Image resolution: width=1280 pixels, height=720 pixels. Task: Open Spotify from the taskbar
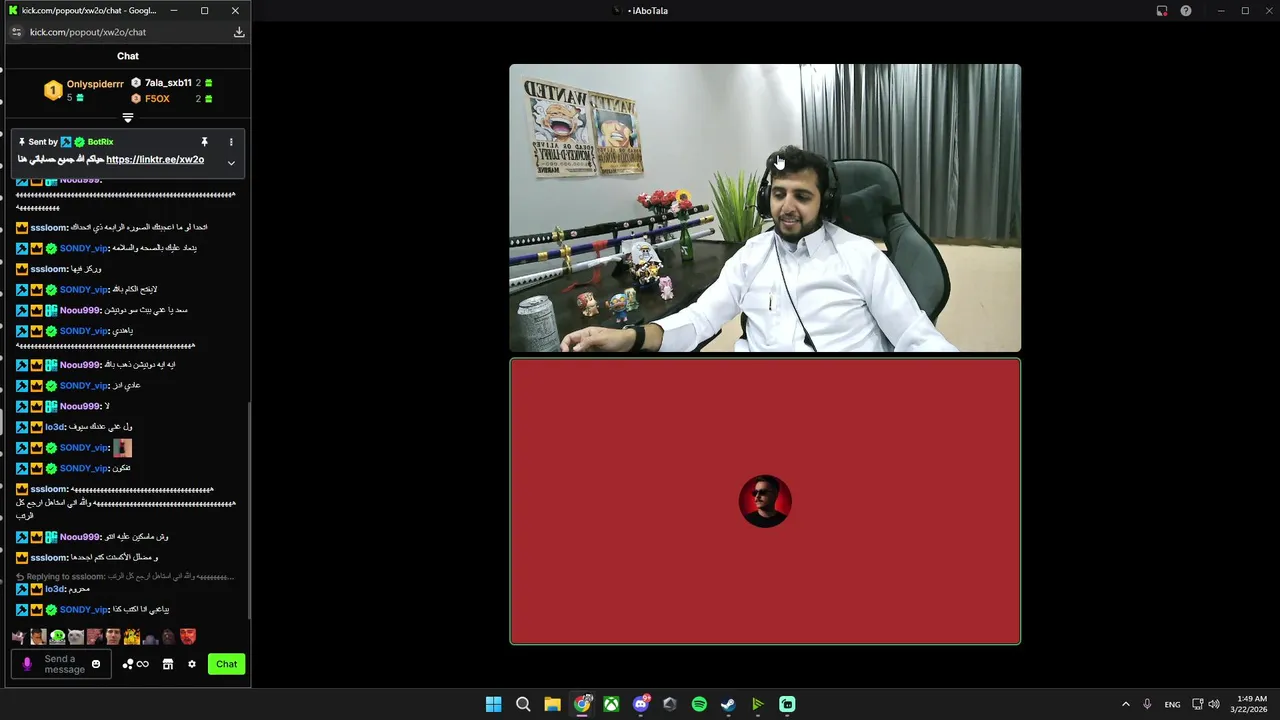[x=699, y=704]
